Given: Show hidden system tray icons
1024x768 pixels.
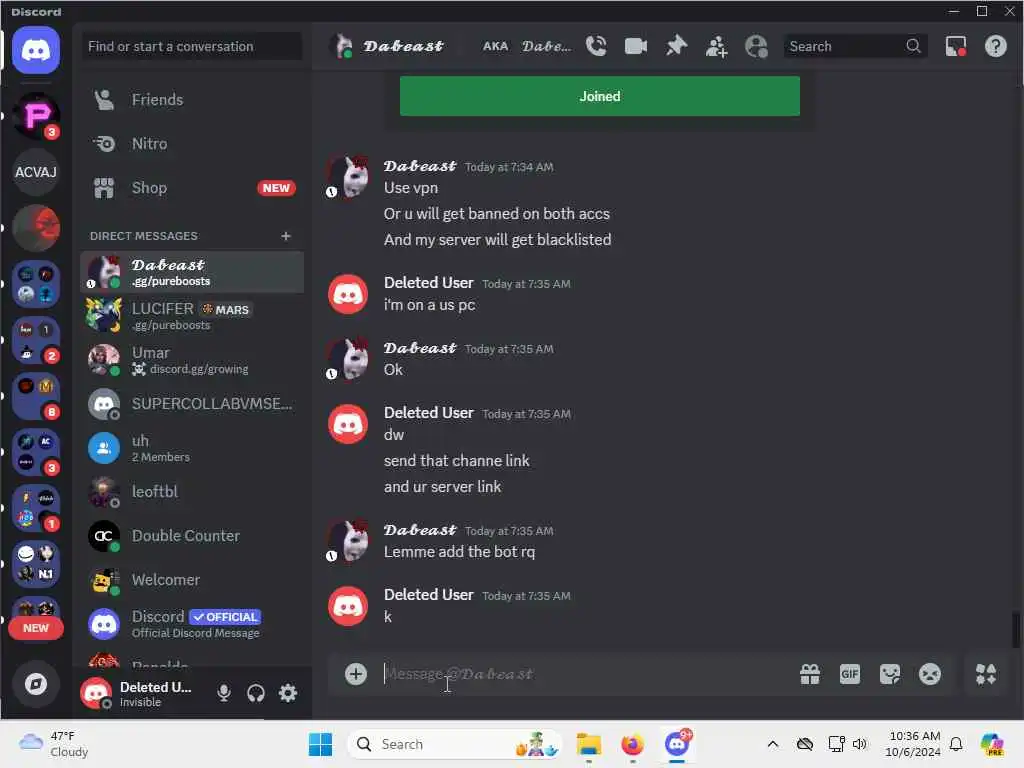Looking at the screenshot, I should [773, 744].
